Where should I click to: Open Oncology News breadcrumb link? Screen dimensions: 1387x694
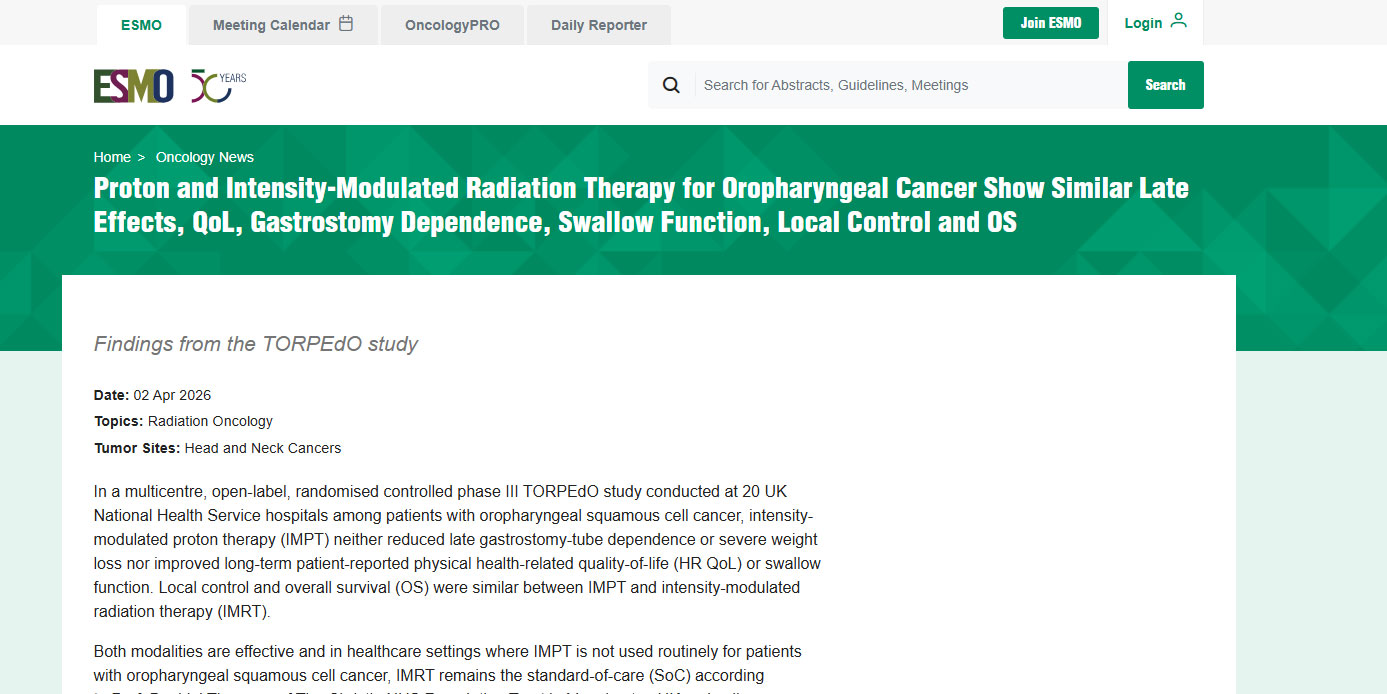(204, 157)
